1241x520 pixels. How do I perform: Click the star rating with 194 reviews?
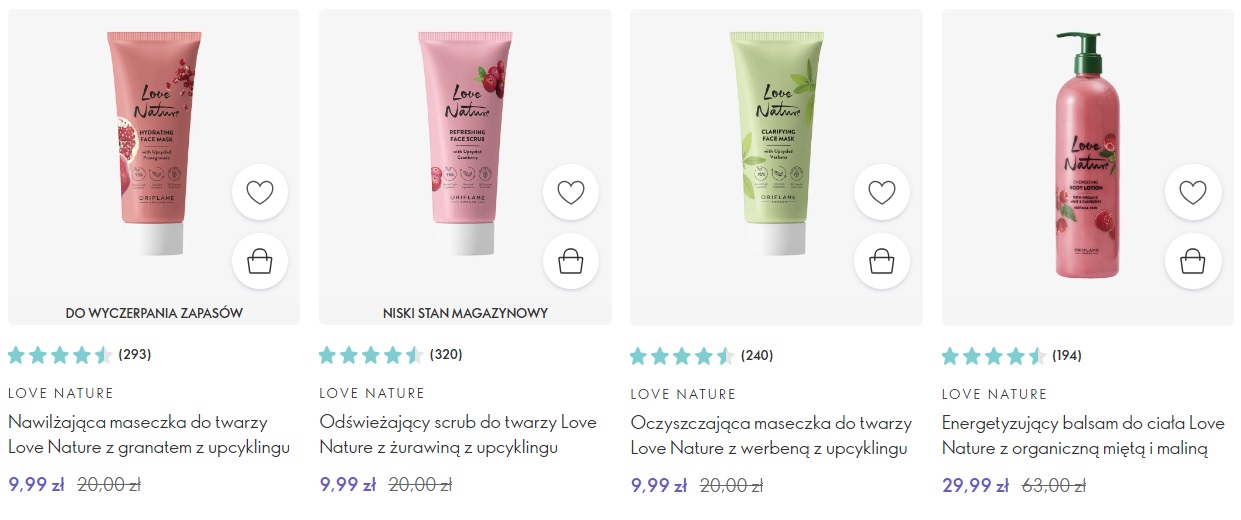coord(1012,355)
